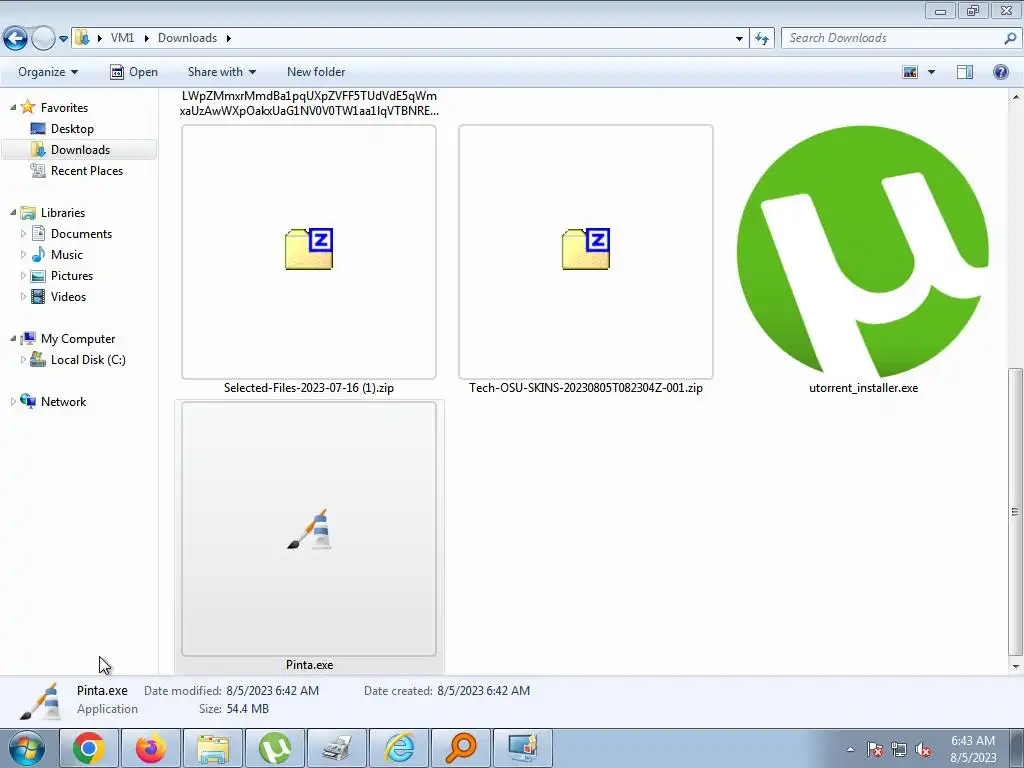Click the Forward navigation arrow button
This screenshot has width=1024, height=768.
[43, 39]
